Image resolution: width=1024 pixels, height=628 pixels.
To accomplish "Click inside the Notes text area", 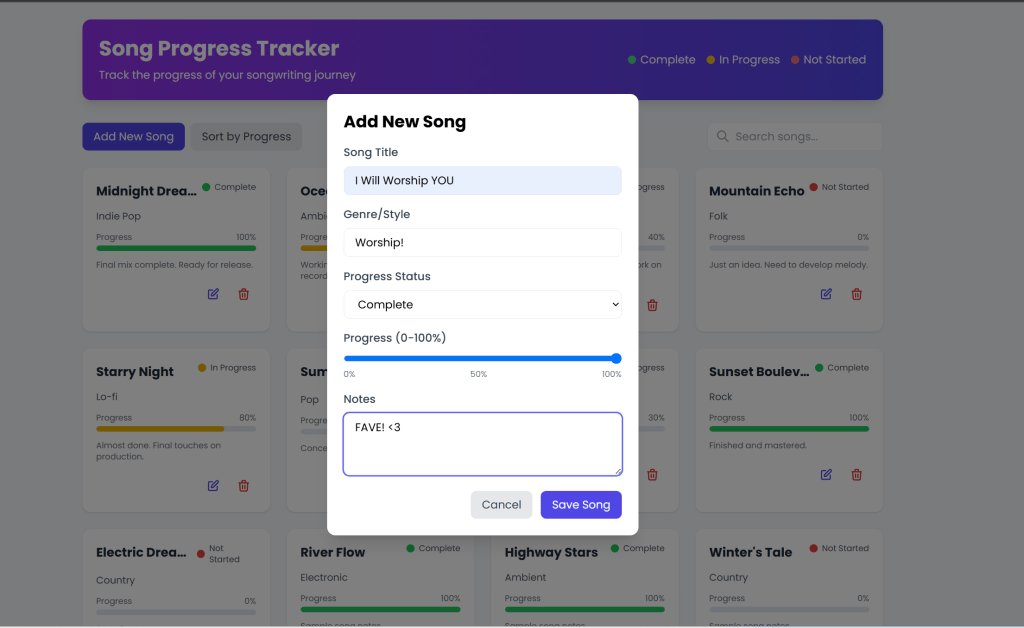I will (x=482, y=443).
